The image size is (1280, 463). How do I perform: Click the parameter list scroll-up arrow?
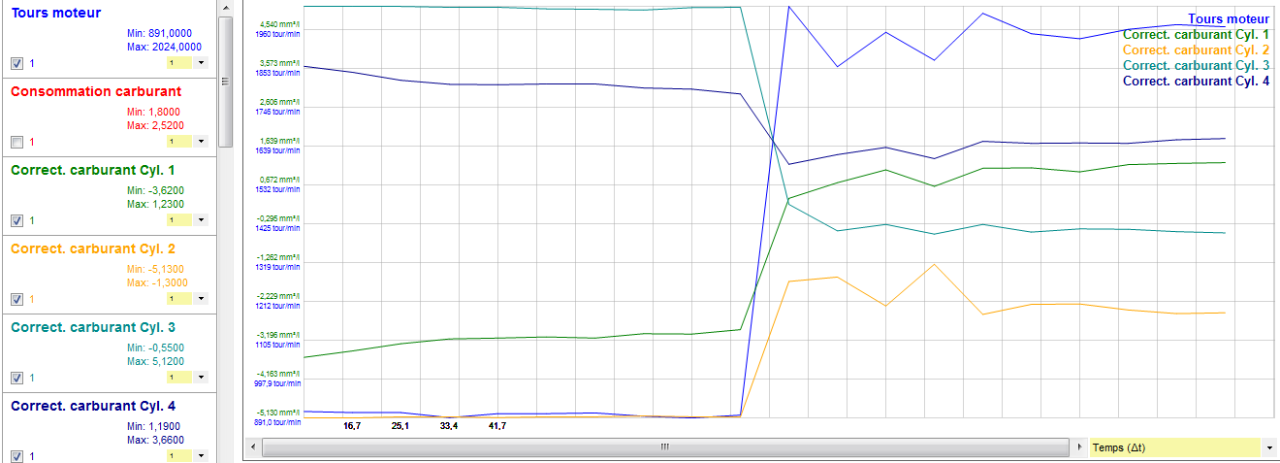point(225,7)
